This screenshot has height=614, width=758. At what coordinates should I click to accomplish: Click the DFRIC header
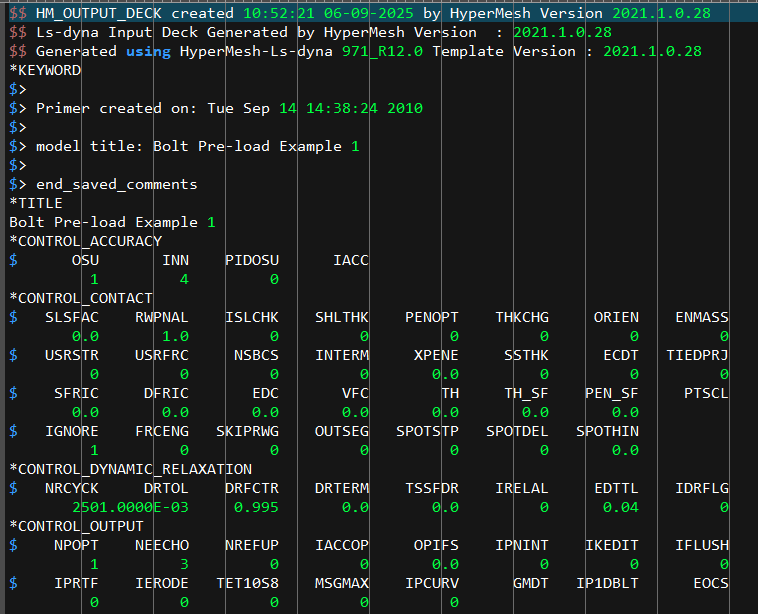166,393
